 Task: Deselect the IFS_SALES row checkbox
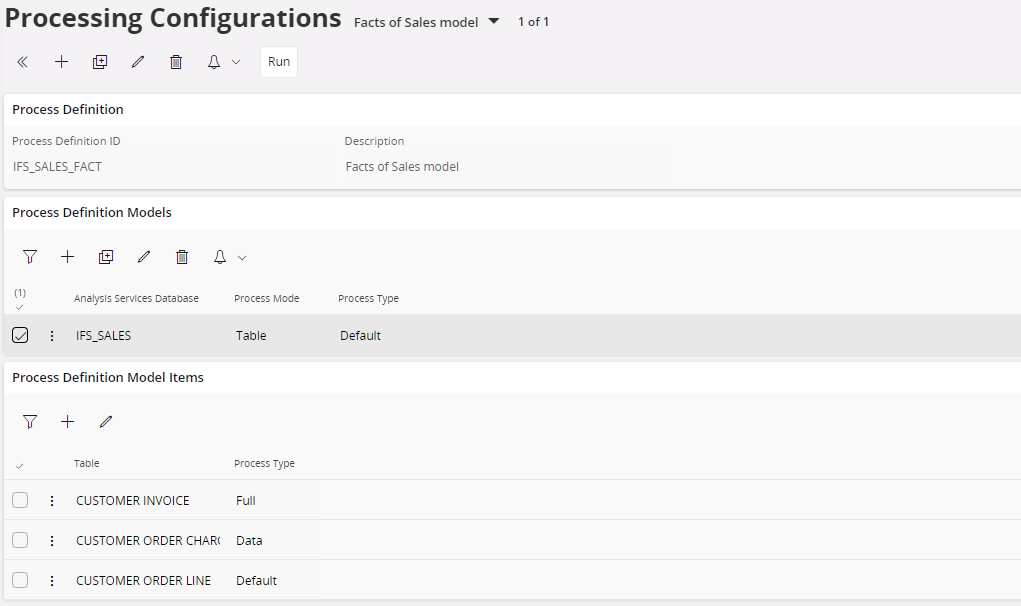[x=20, y=335]
